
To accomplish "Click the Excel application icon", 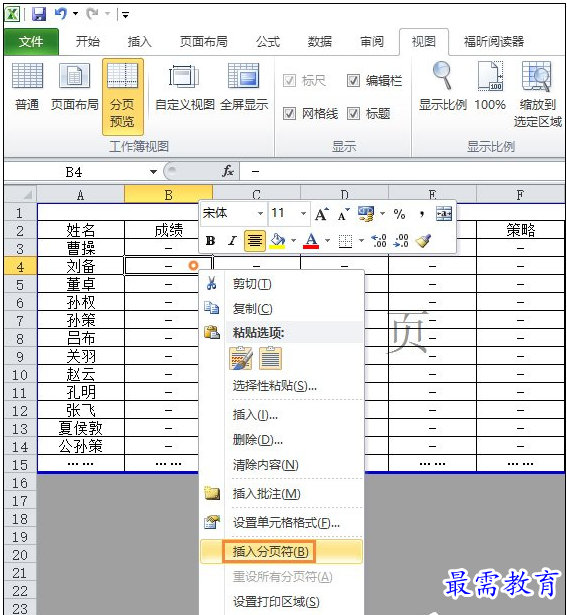I will 12,15.
